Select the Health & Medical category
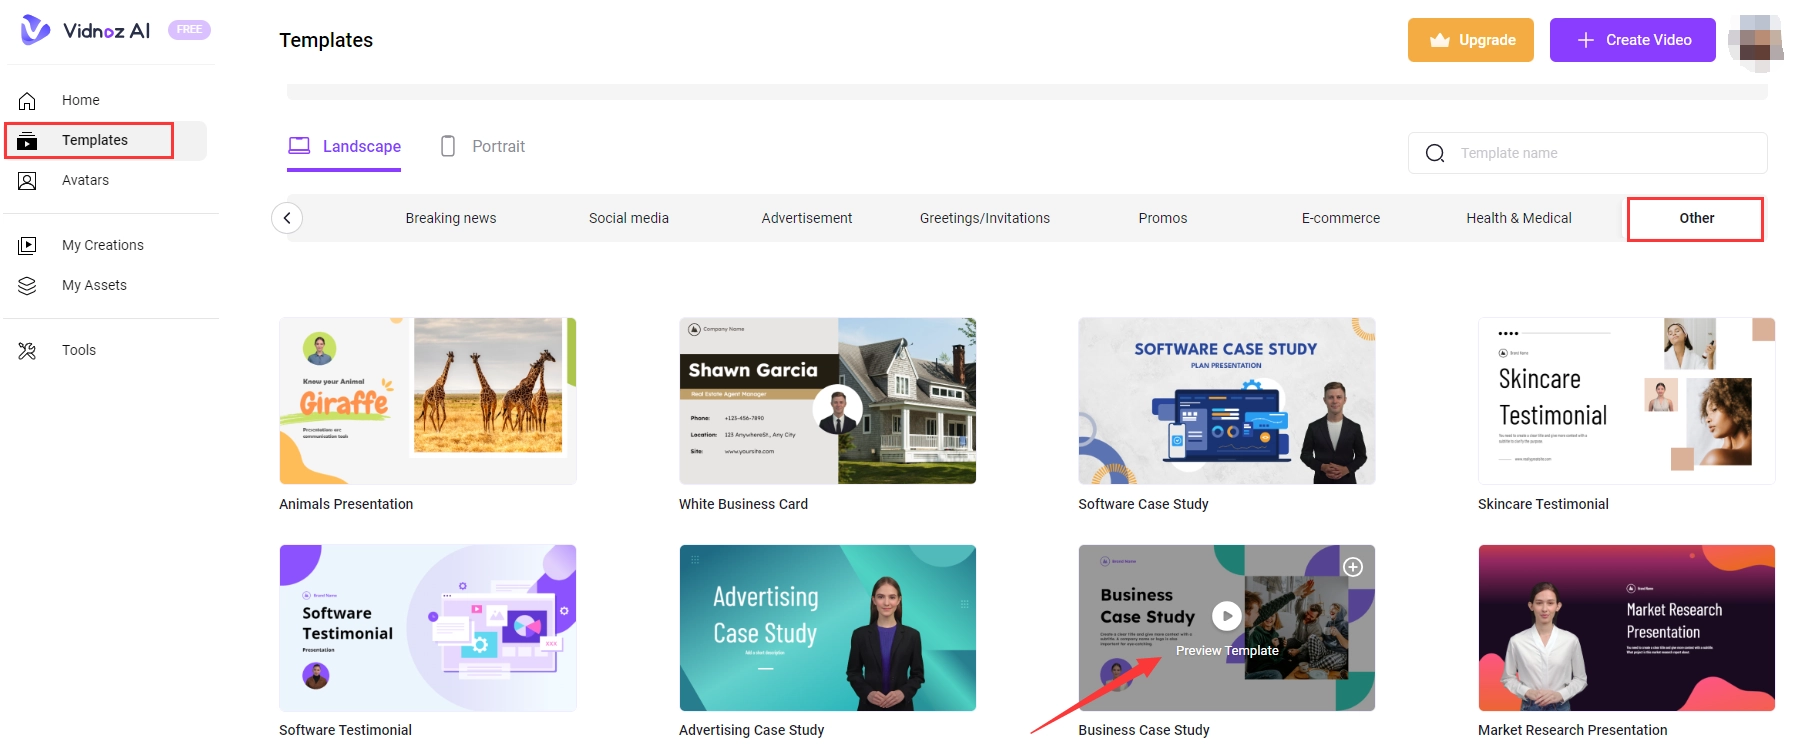1815x754 pixels. [x=1518, y=218]
